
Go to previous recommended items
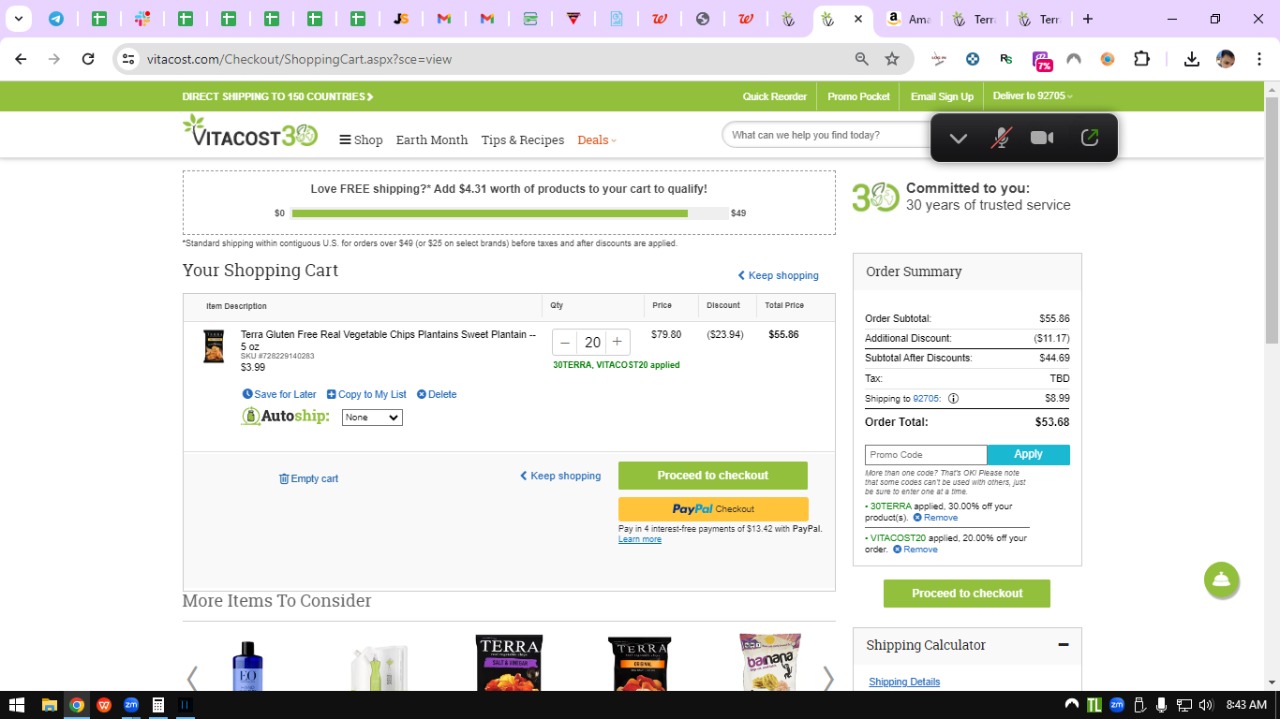tap(192, 679)
